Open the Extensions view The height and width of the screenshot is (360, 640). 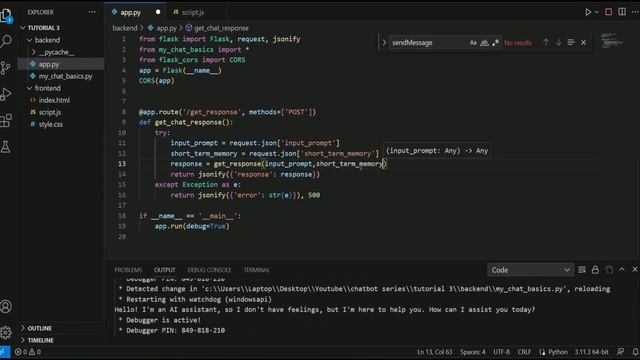click(6, 120)
